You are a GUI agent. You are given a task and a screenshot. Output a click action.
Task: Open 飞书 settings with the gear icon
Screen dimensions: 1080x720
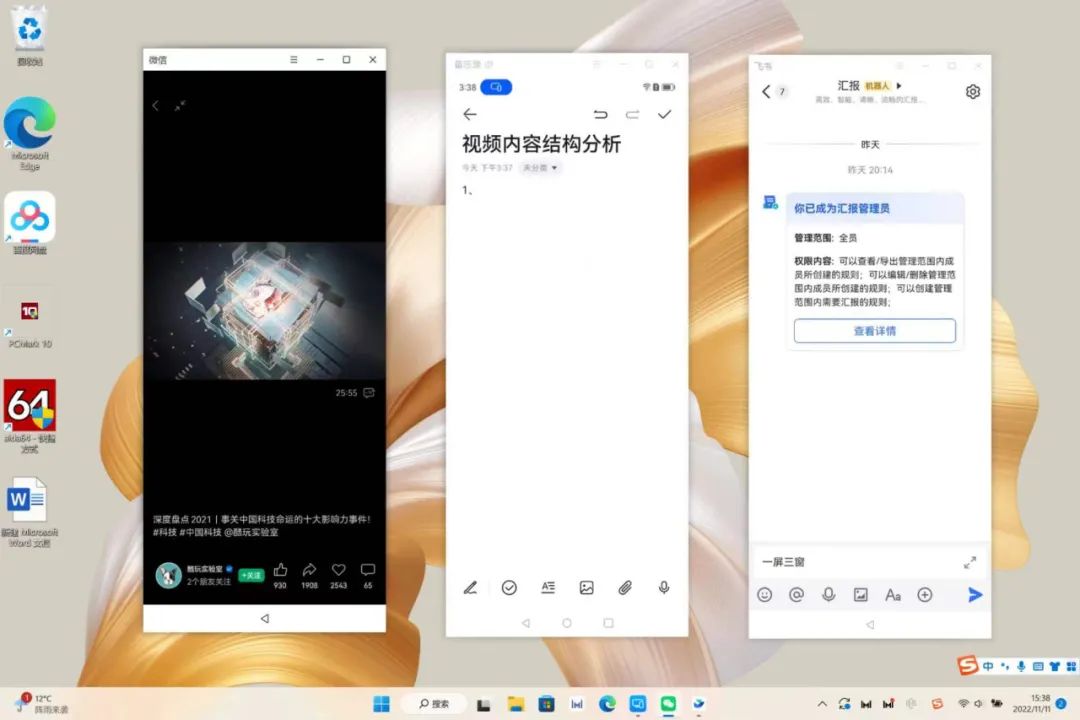point(973,91)
